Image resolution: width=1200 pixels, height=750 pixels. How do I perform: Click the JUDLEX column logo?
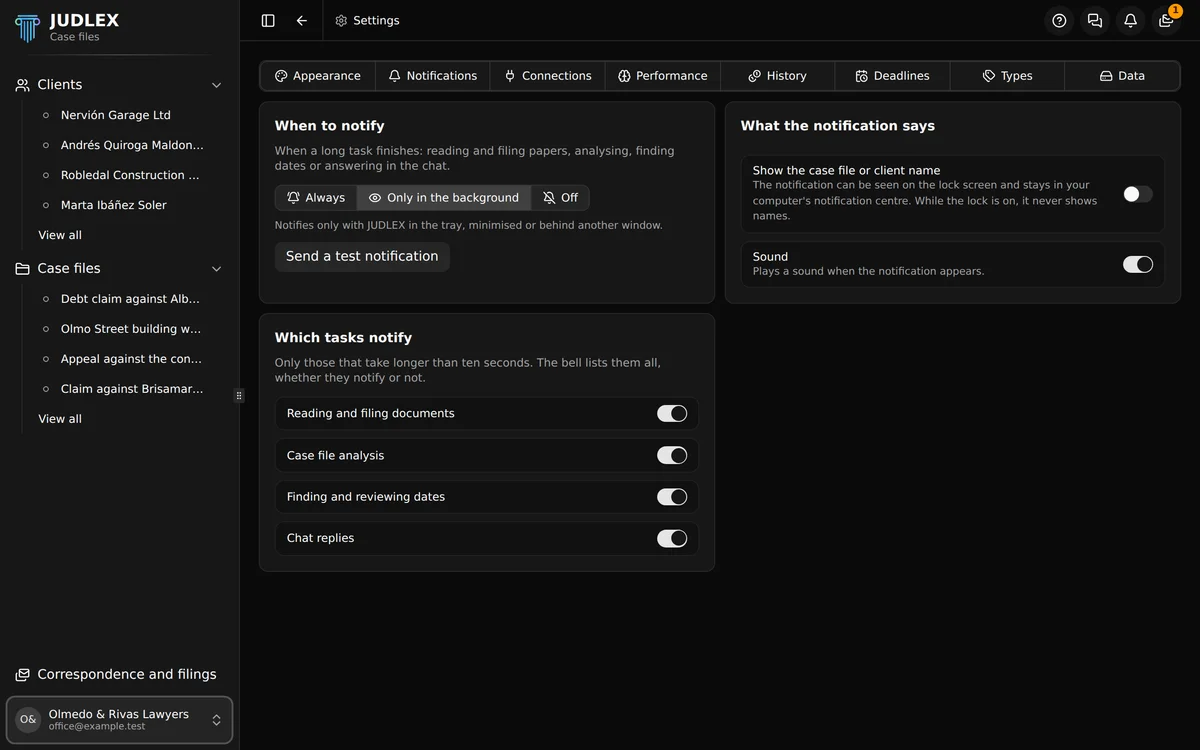click(x=27, y=27)
